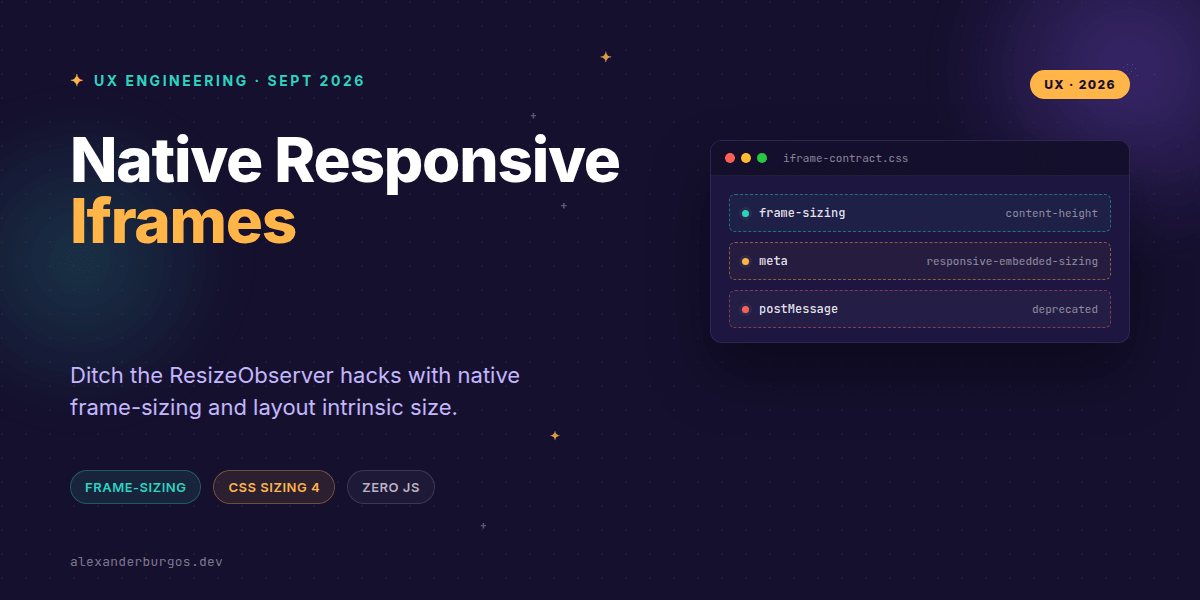Select the meta row label

point(773,261)
